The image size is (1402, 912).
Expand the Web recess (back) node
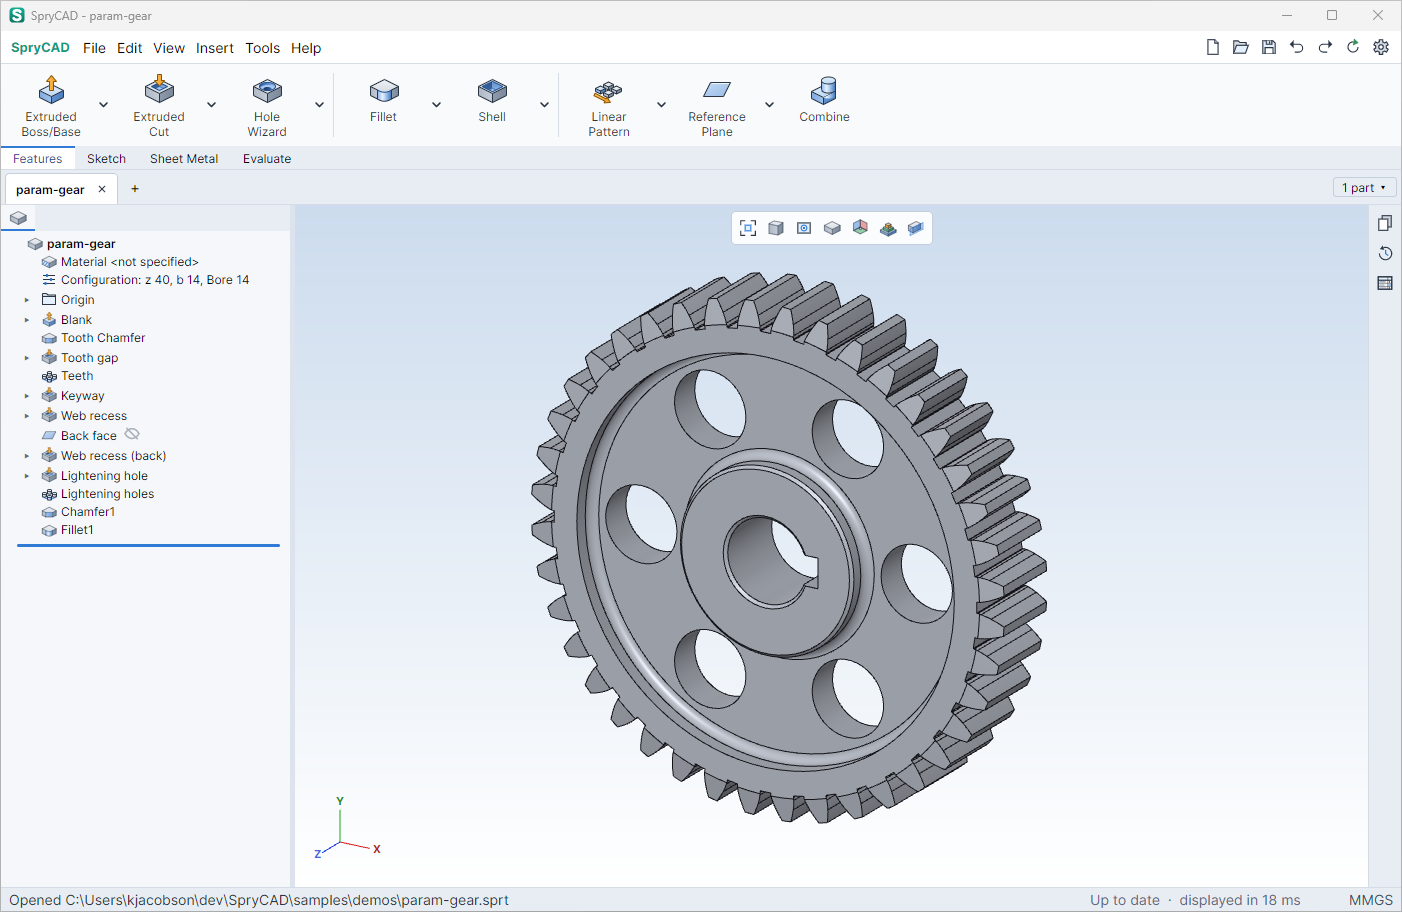(27, 456)
